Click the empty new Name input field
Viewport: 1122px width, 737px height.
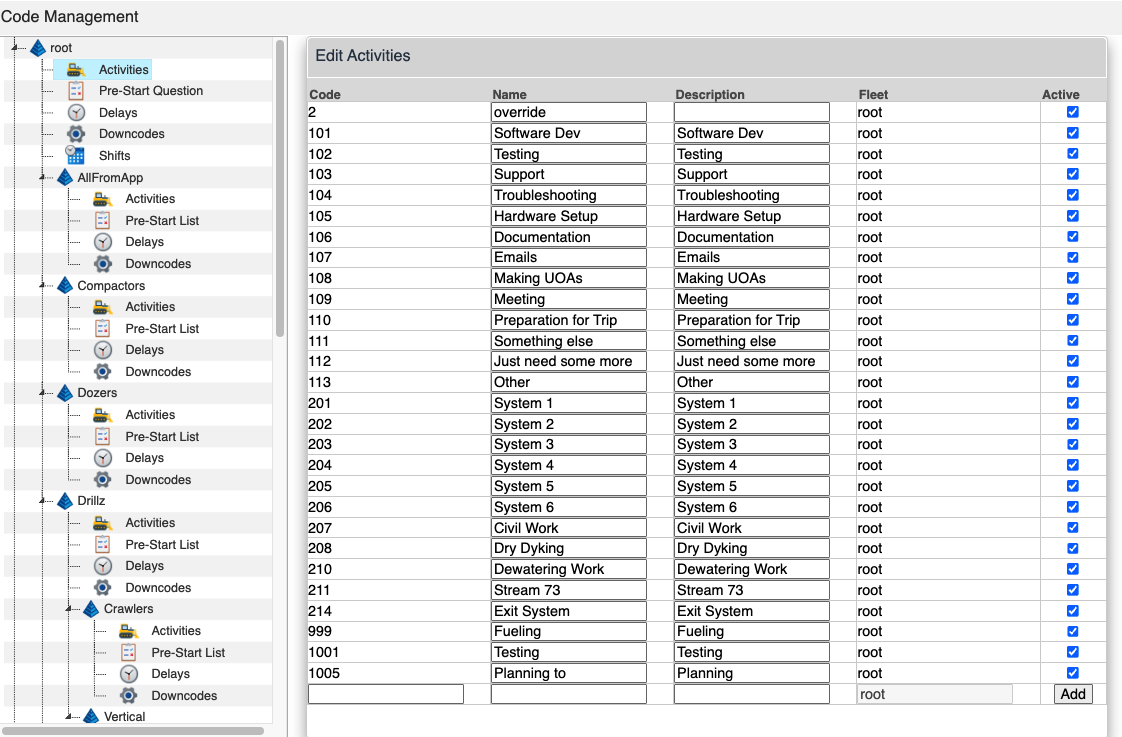pyautogui.click(x=569, y=694)
